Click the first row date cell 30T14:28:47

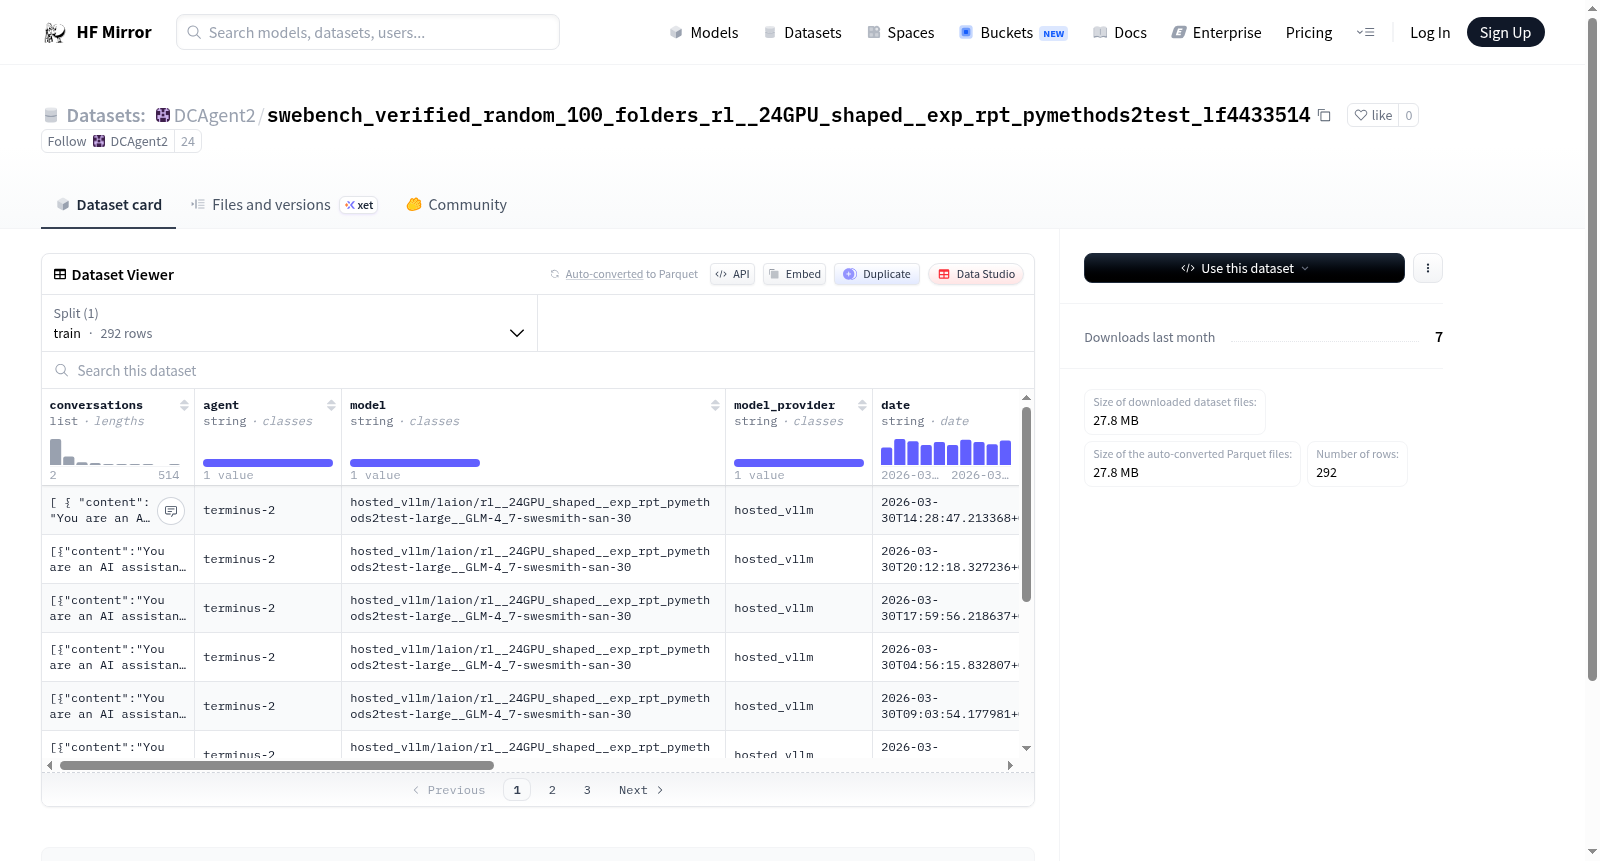pyautogui.click(x=946, y=511)
